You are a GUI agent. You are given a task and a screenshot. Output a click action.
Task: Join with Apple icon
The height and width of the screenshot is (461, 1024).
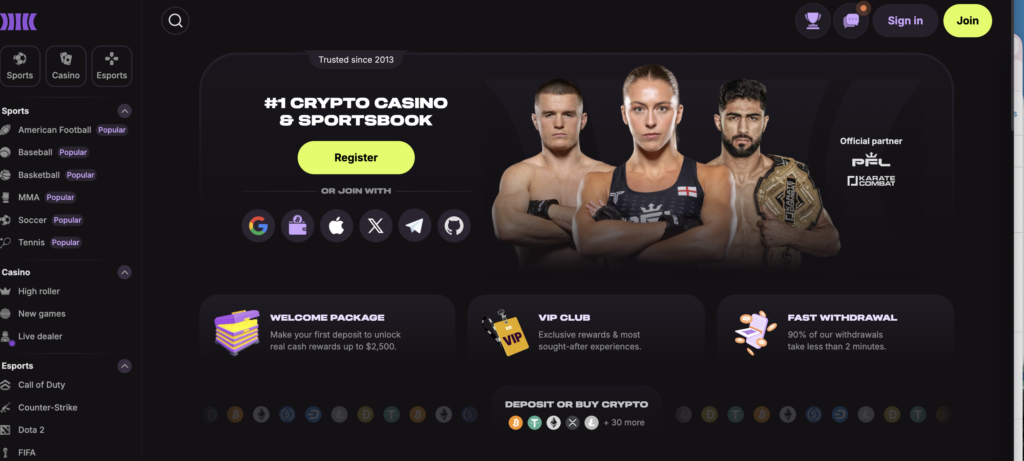coord(336,226)
